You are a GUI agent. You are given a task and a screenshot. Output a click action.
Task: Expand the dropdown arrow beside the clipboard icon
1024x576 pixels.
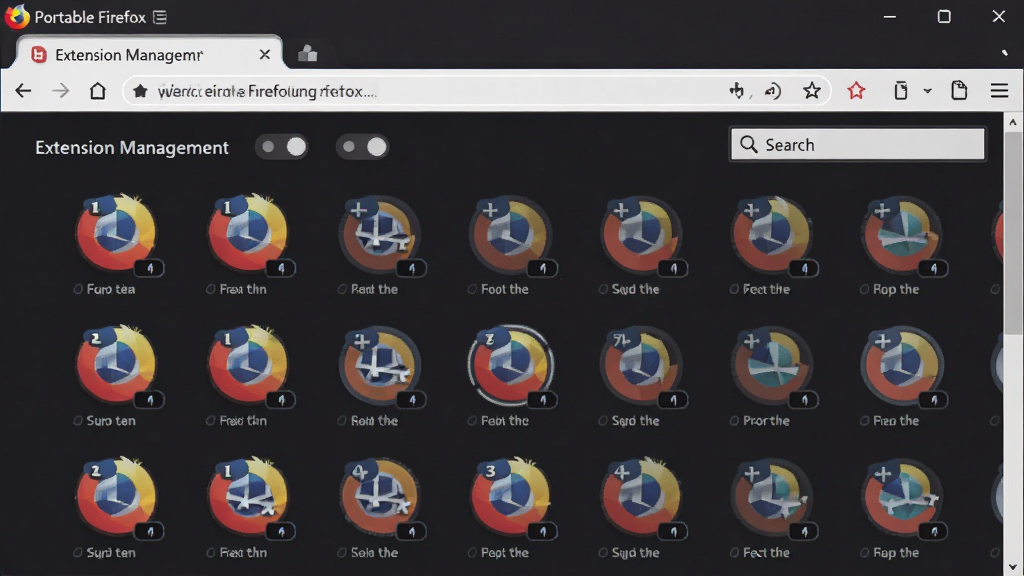pyautogui.click(x=927, y=91)
